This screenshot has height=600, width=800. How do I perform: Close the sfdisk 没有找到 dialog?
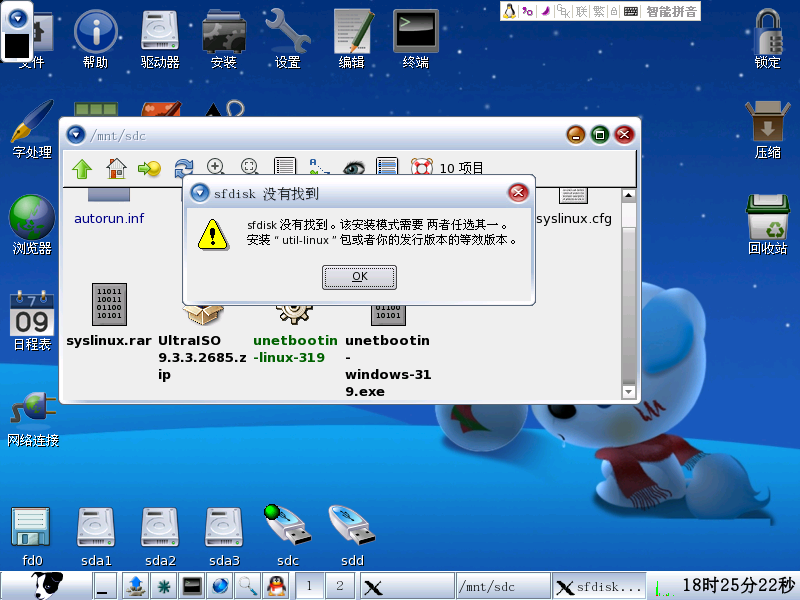518,192
